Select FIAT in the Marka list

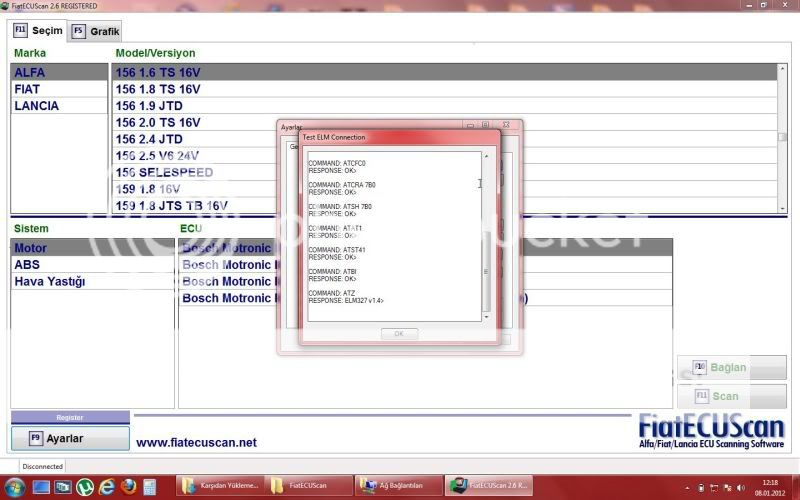(x=59, y=89)
